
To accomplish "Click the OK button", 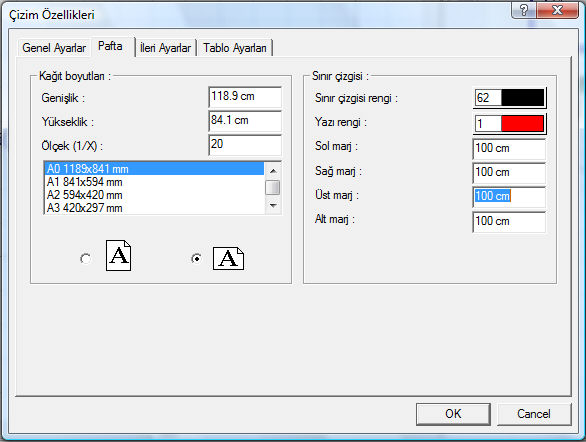I will pyautogui.click(x=453, y=414).
